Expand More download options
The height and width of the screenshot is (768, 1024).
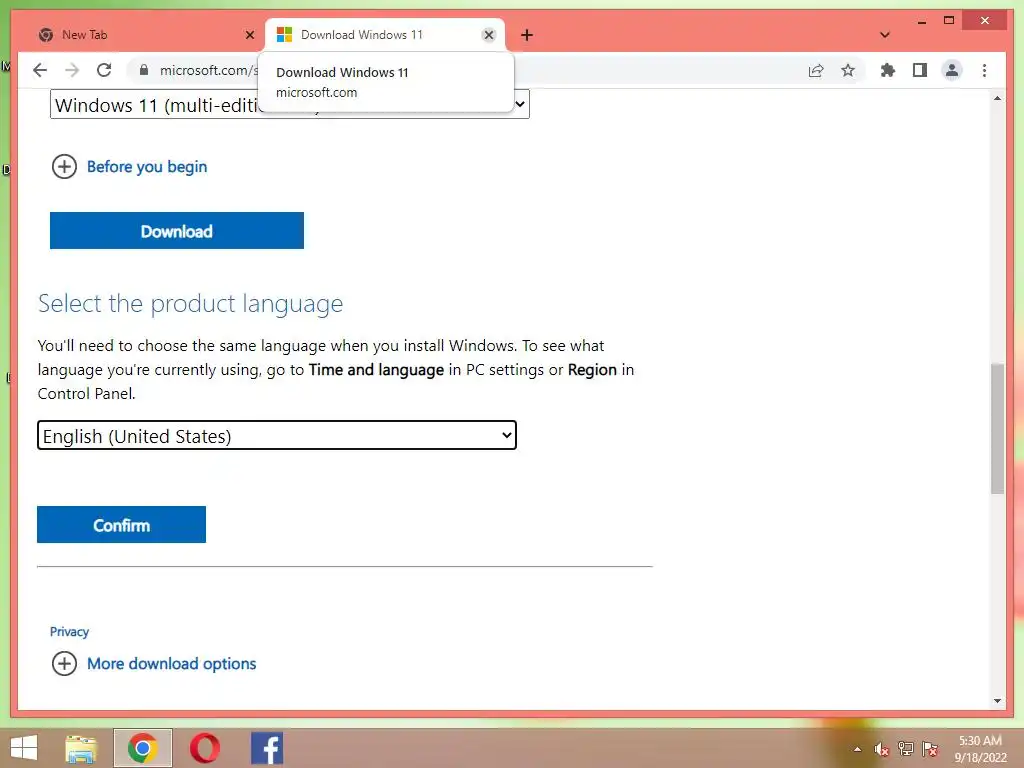coord(153,664)
